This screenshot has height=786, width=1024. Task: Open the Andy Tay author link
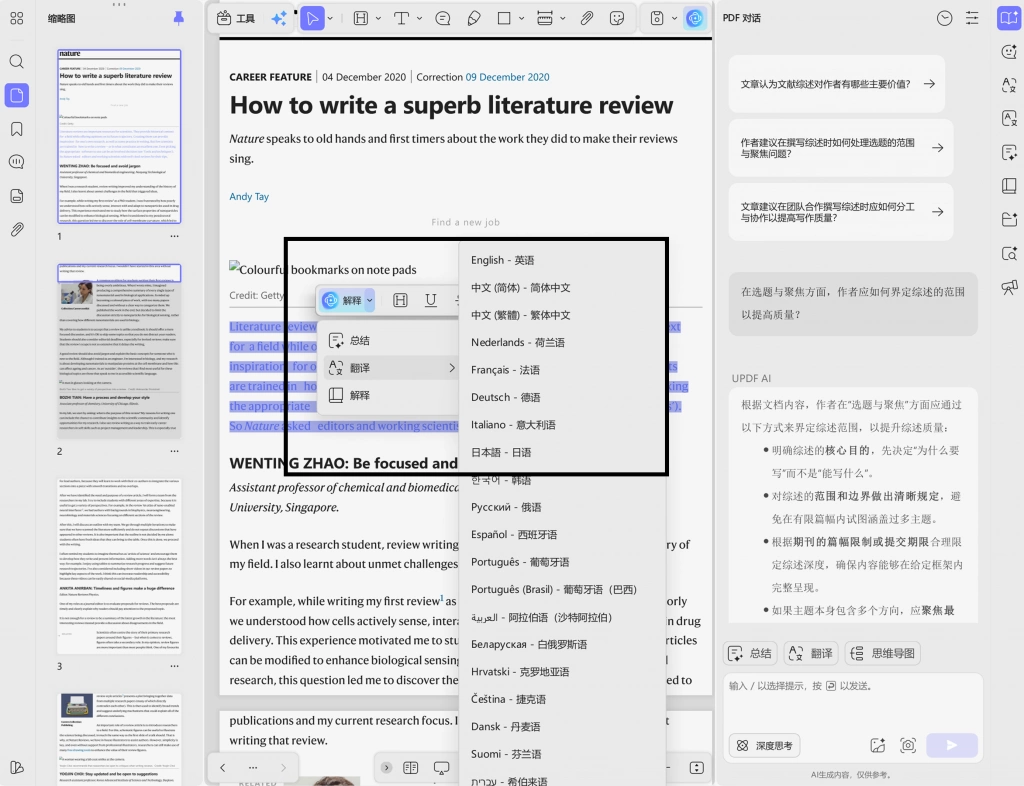249,196
